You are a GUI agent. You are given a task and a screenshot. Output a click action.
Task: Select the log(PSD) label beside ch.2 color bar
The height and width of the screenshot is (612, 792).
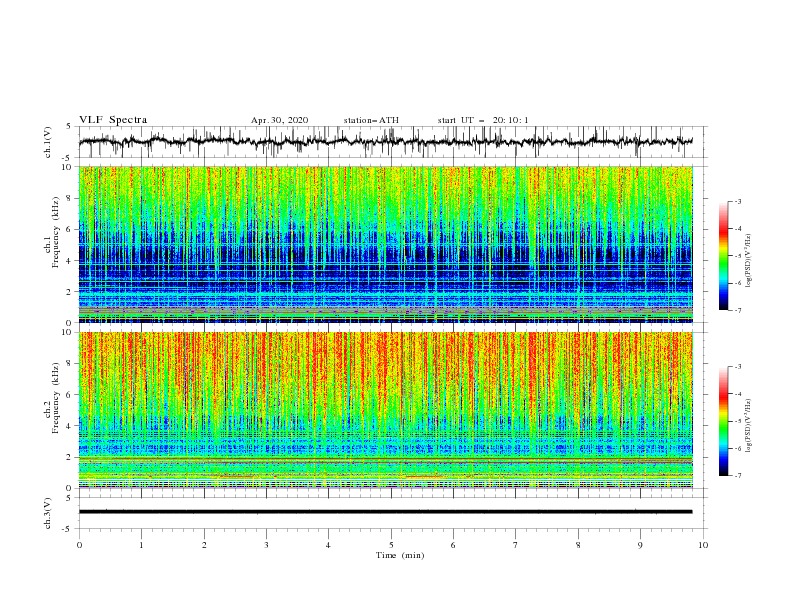(748, 425)
